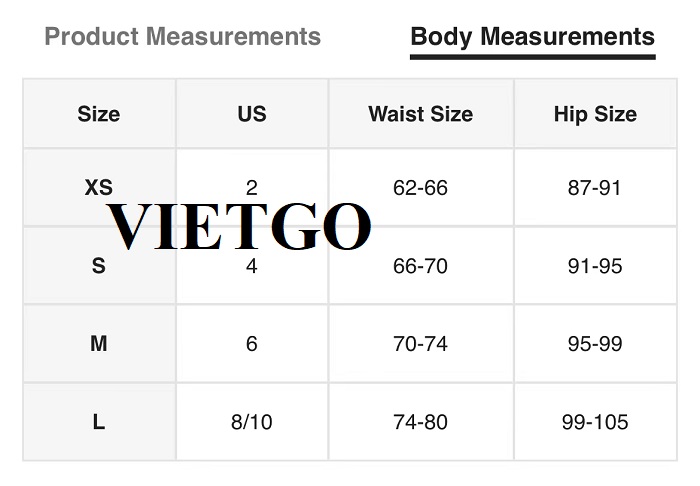Switch to the Product Measurements tab
Image resolution: width=700 pixels, height=486 pixels.
tap(183, 37)
